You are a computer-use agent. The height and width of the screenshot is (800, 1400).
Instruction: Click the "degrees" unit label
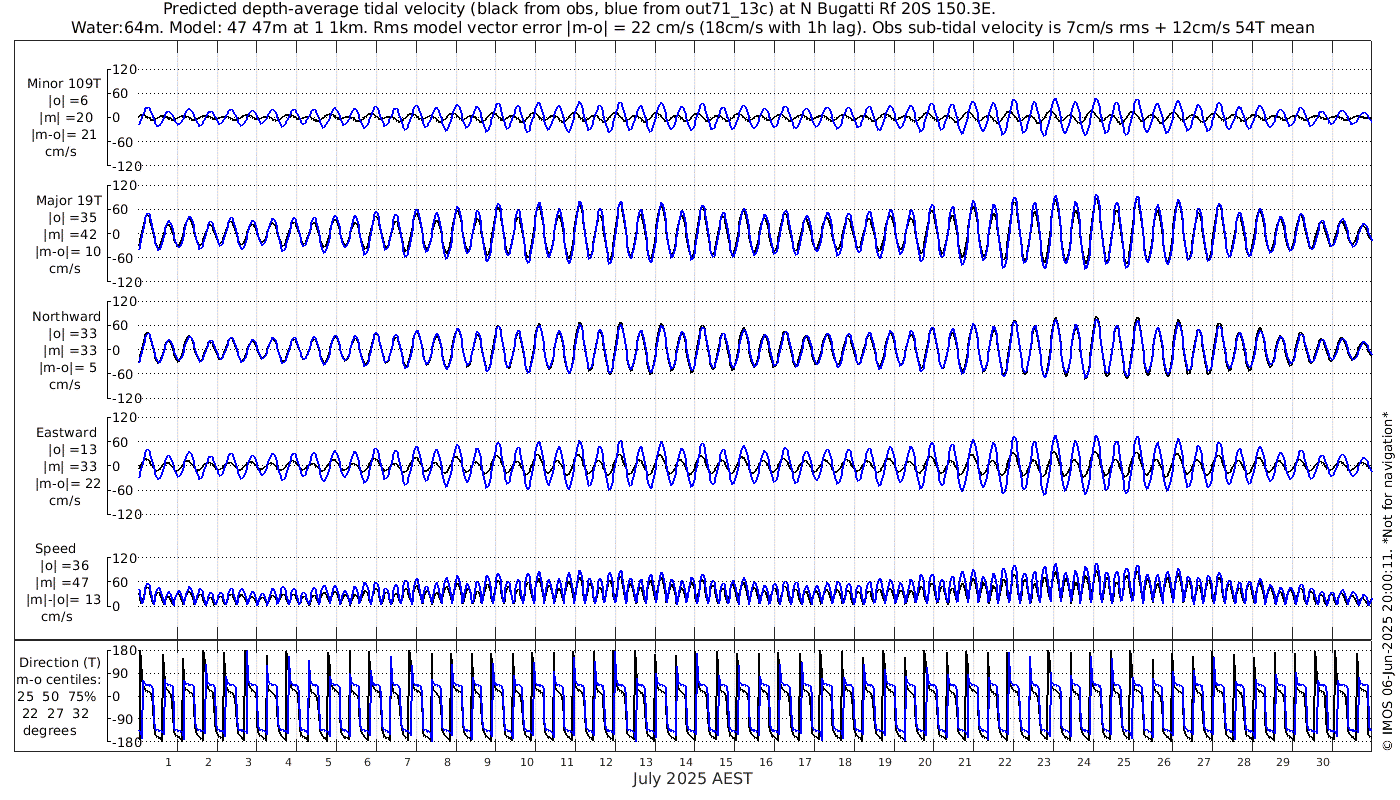50,730
